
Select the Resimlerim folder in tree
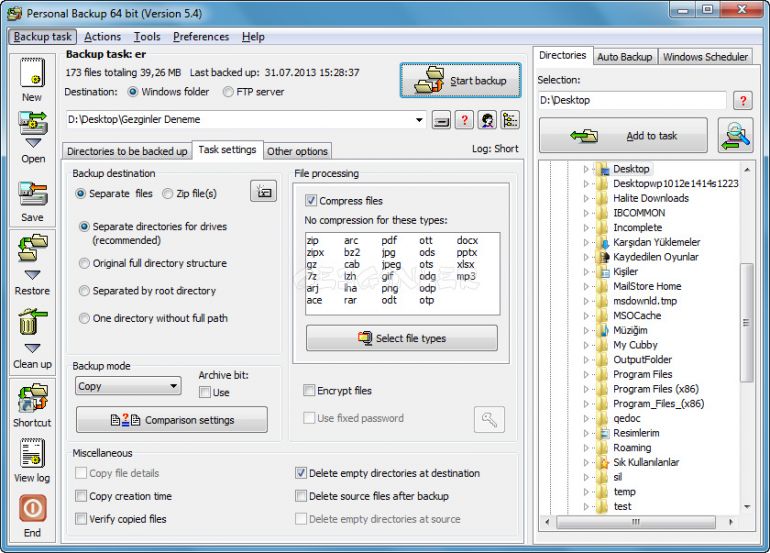(x=636, y=433)
